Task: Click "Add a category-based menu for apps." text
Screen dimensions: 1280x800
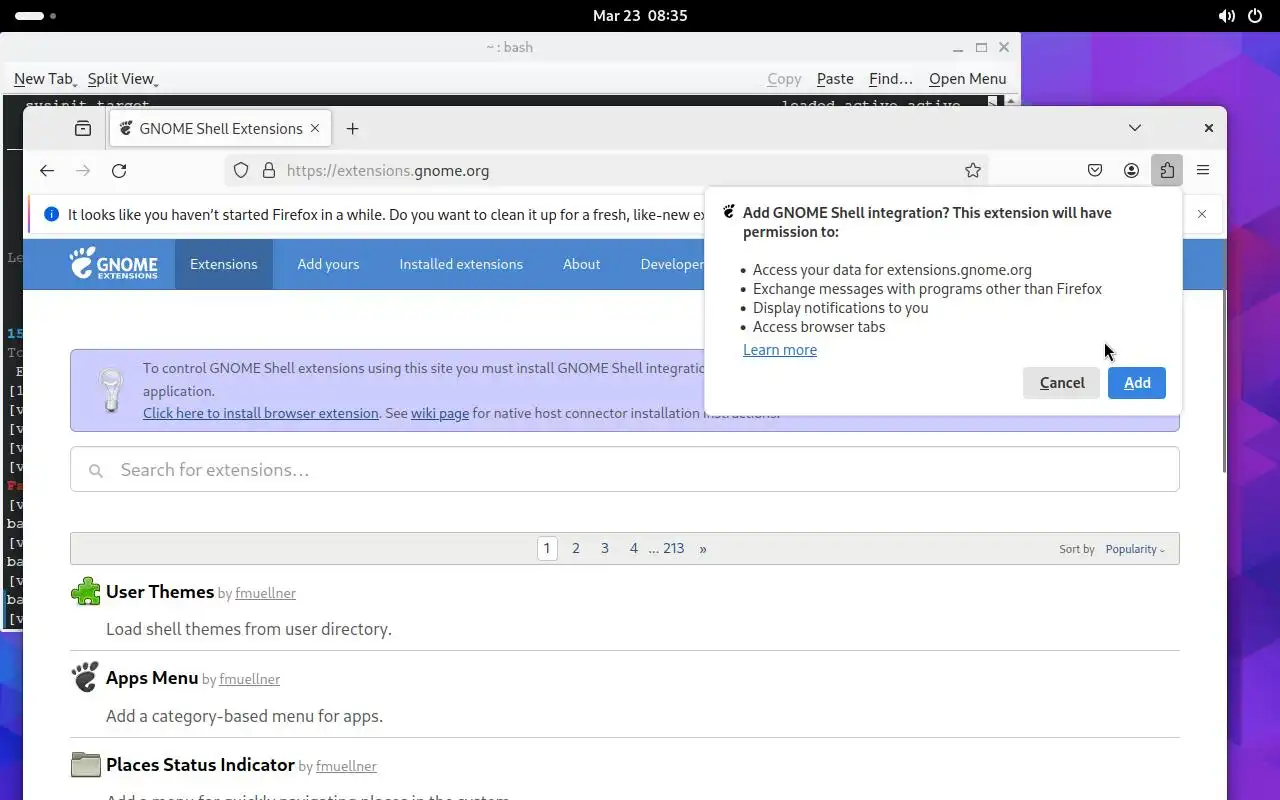Action: pyautogui.click(x=245, y=716)
